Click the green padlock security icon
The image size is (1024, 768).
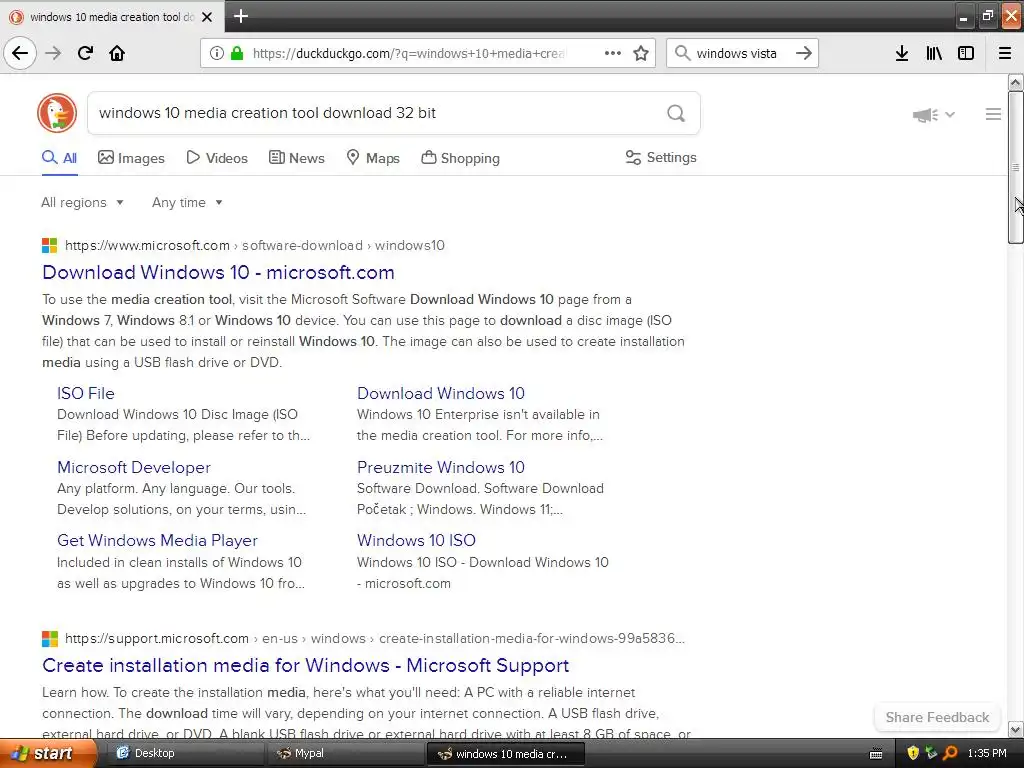[x=237, y=53]
